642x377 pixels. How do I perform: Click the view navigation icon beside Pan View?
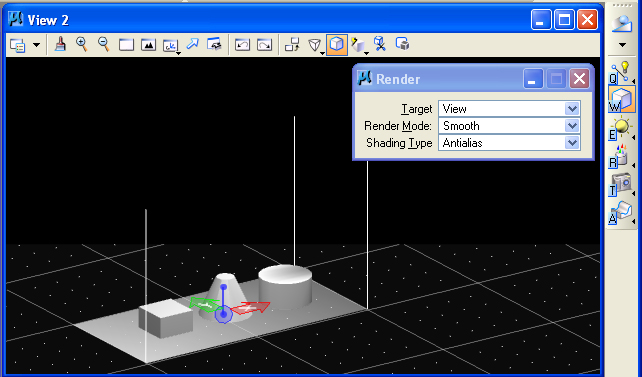tap(215, 44)
